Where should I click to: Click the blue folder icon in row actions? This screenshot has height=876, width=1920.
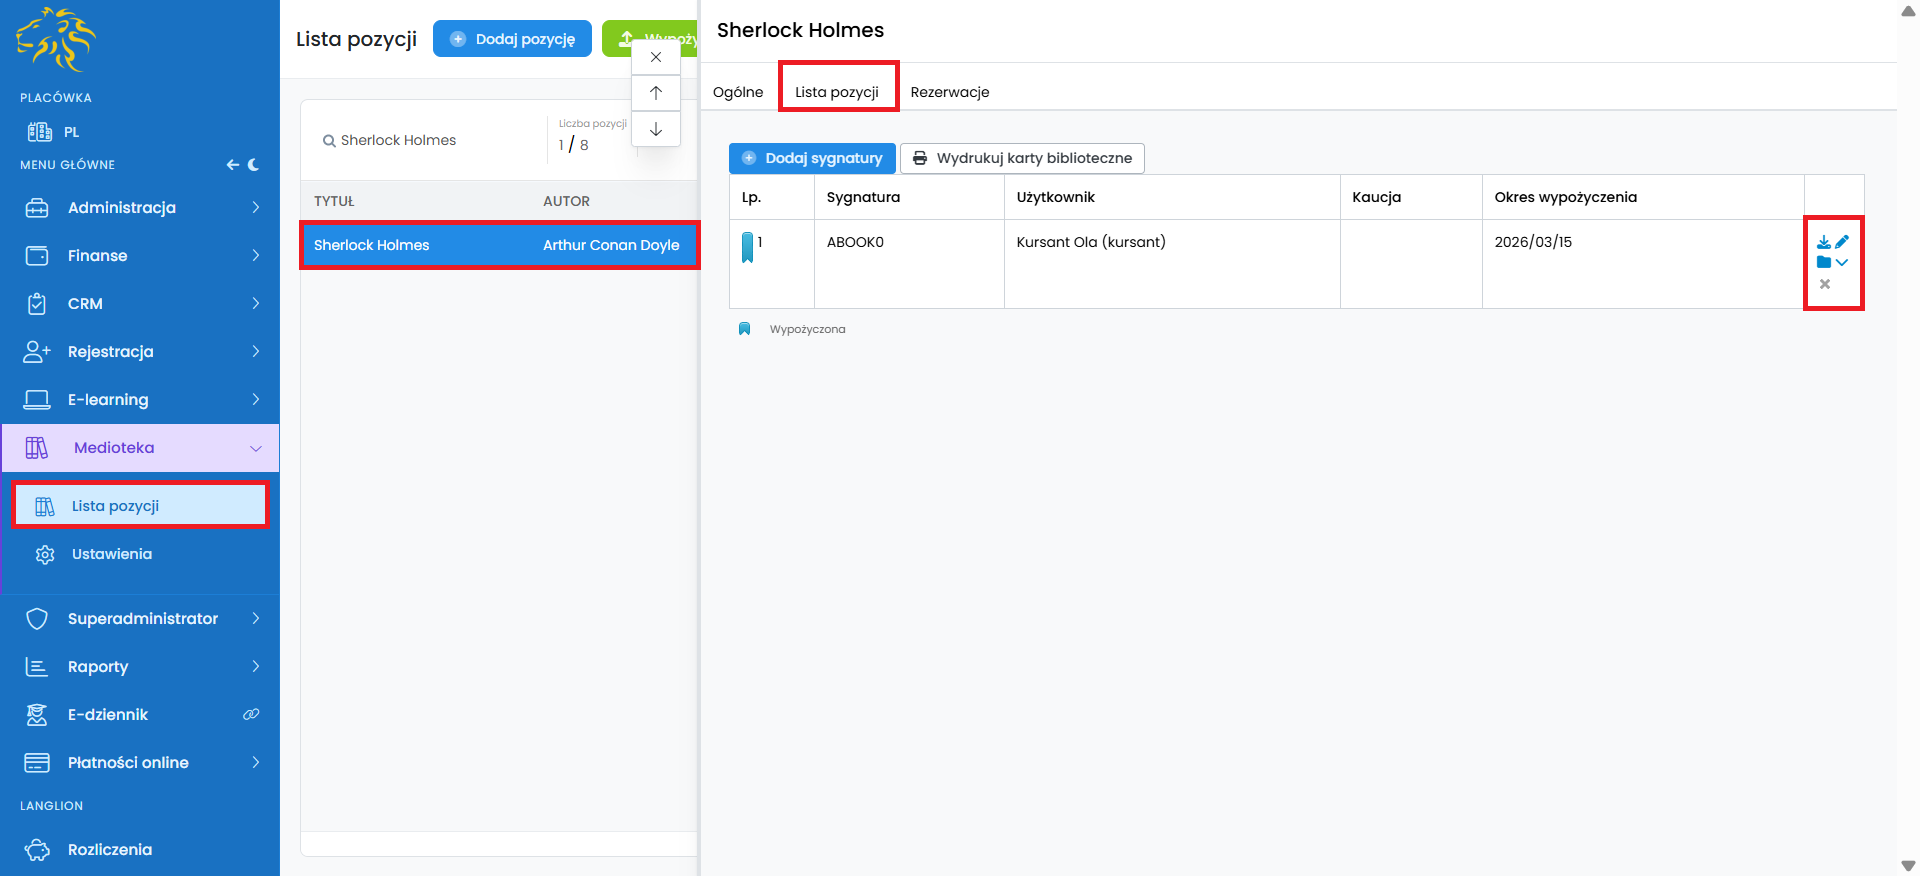[x=1824, y=262]
